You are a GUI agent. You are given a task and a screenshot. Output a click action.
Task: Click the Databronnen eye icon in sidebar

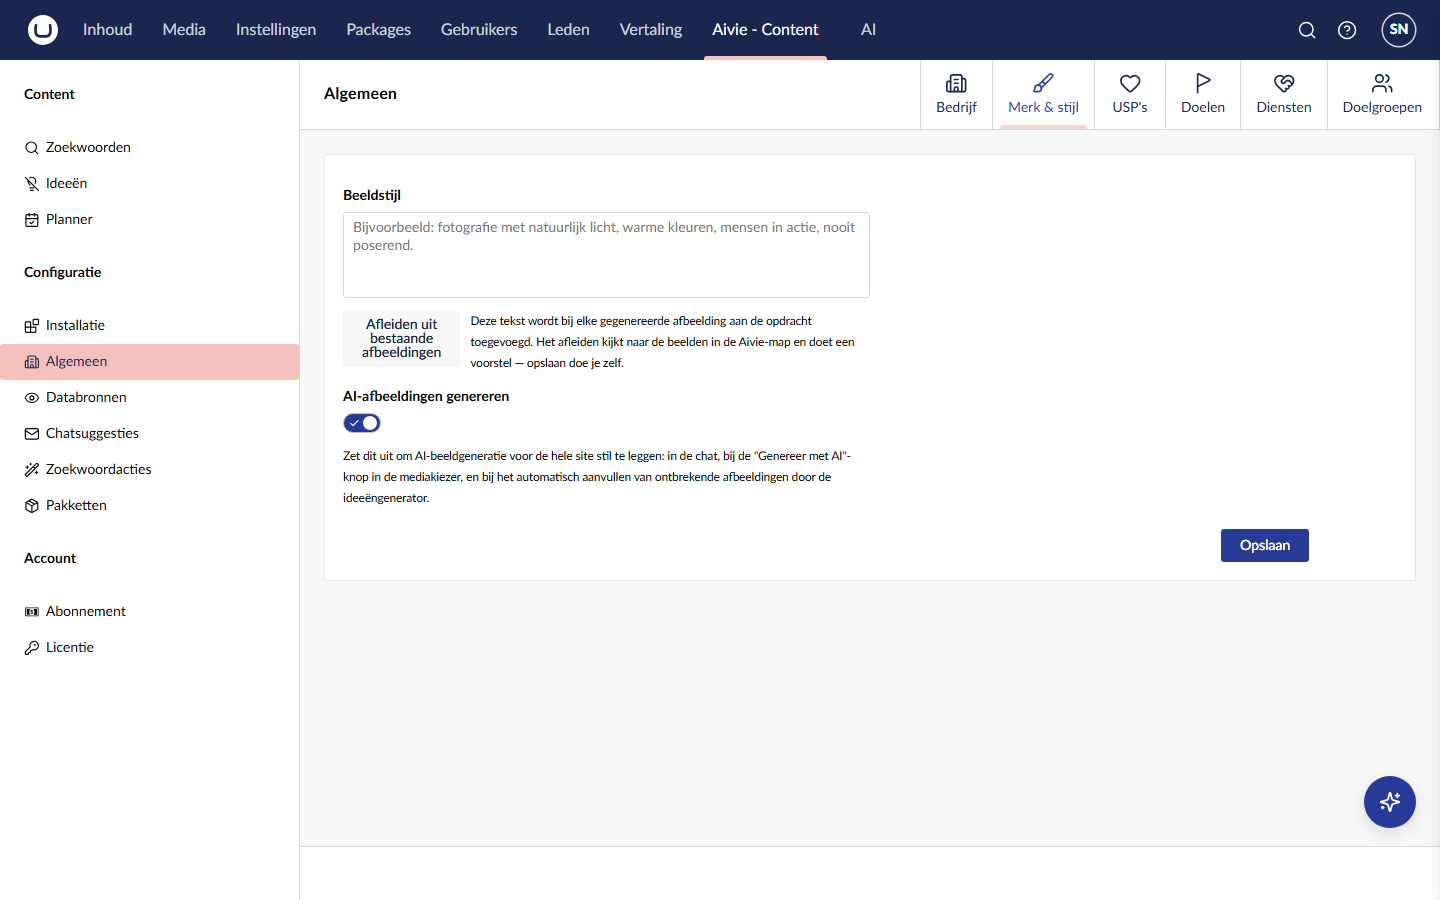tap(32, 398)
